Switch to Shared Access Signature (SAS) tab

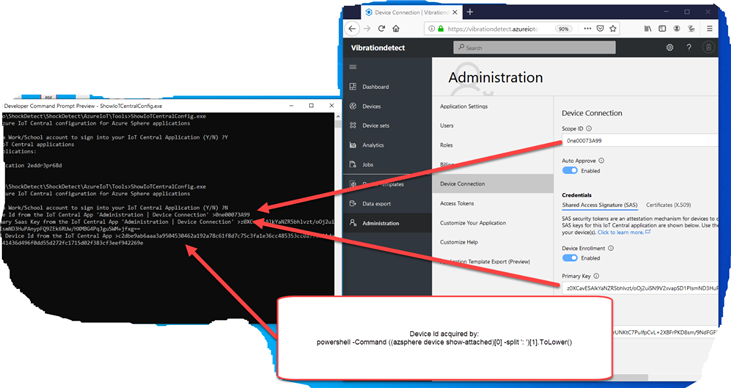[600, 205]
